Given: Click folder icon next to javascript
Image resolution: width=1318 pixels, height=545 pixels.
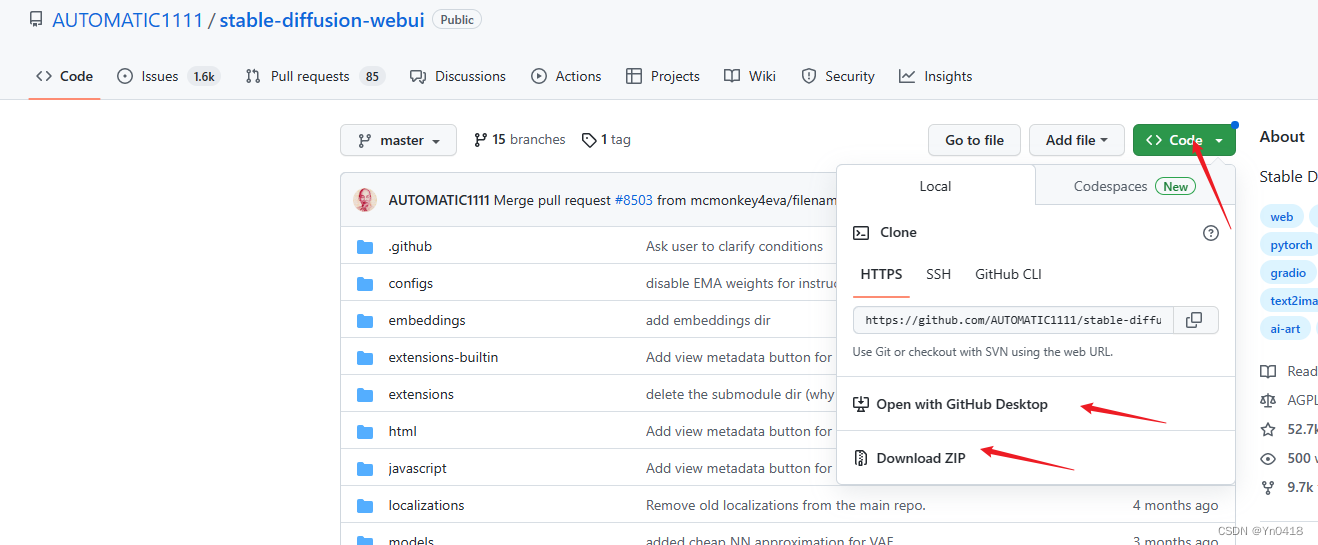Looking at the screenshot, I should [365, 468].
